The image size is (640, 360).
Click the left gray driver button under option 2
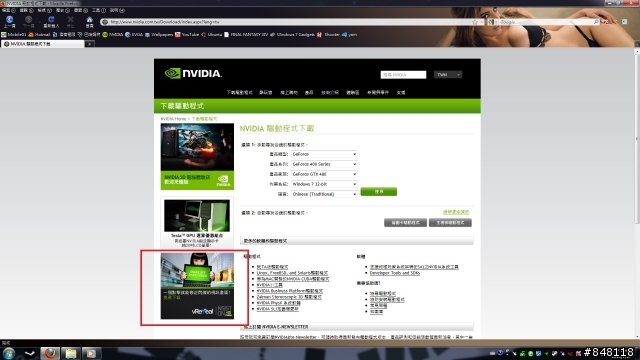(x=405, y=222)
